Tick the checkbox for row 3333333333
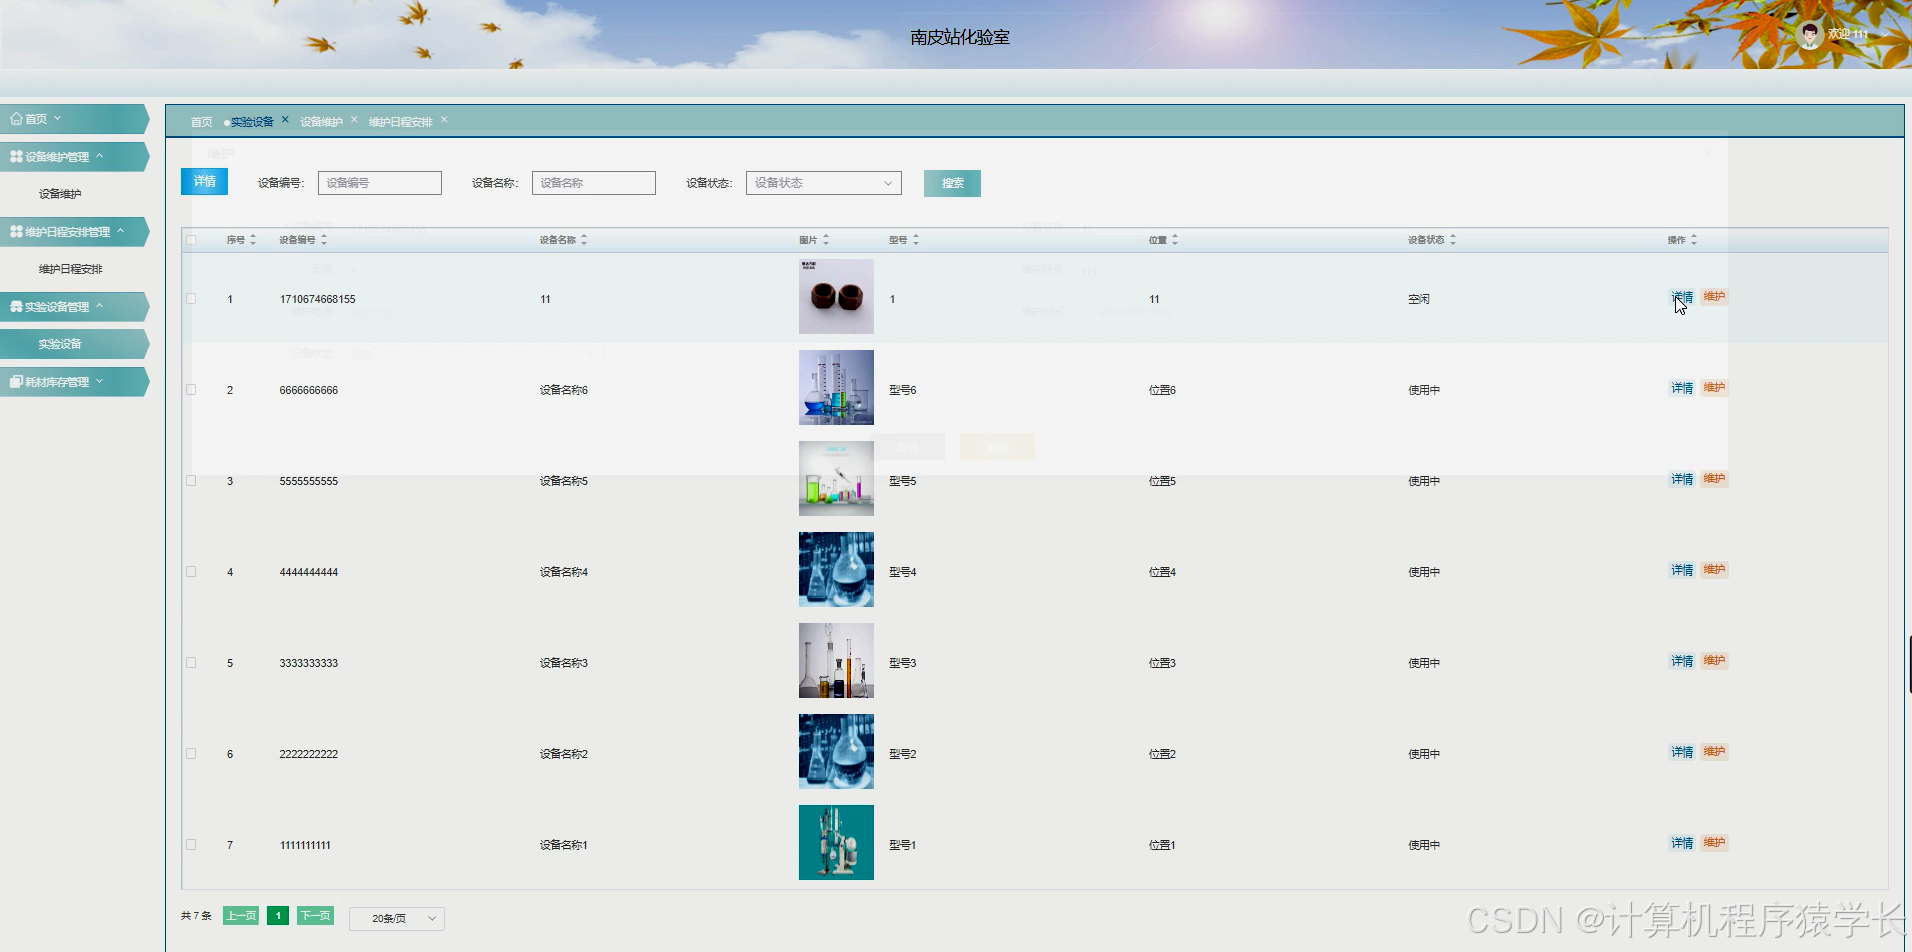The height and width of the screenshot is (952, 1912). (191, 662)
